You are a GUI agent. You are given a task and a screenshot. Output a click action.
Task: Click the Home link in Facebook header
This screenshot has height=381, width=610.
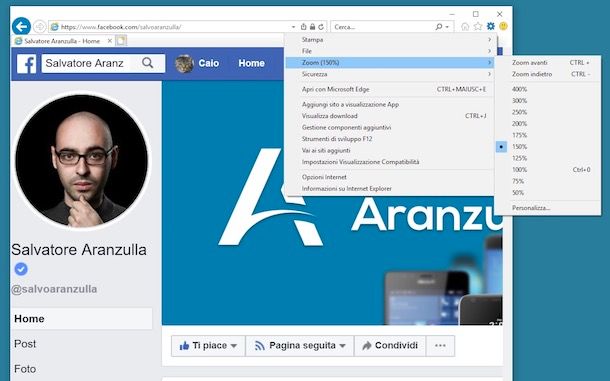(x=251, y=63)
